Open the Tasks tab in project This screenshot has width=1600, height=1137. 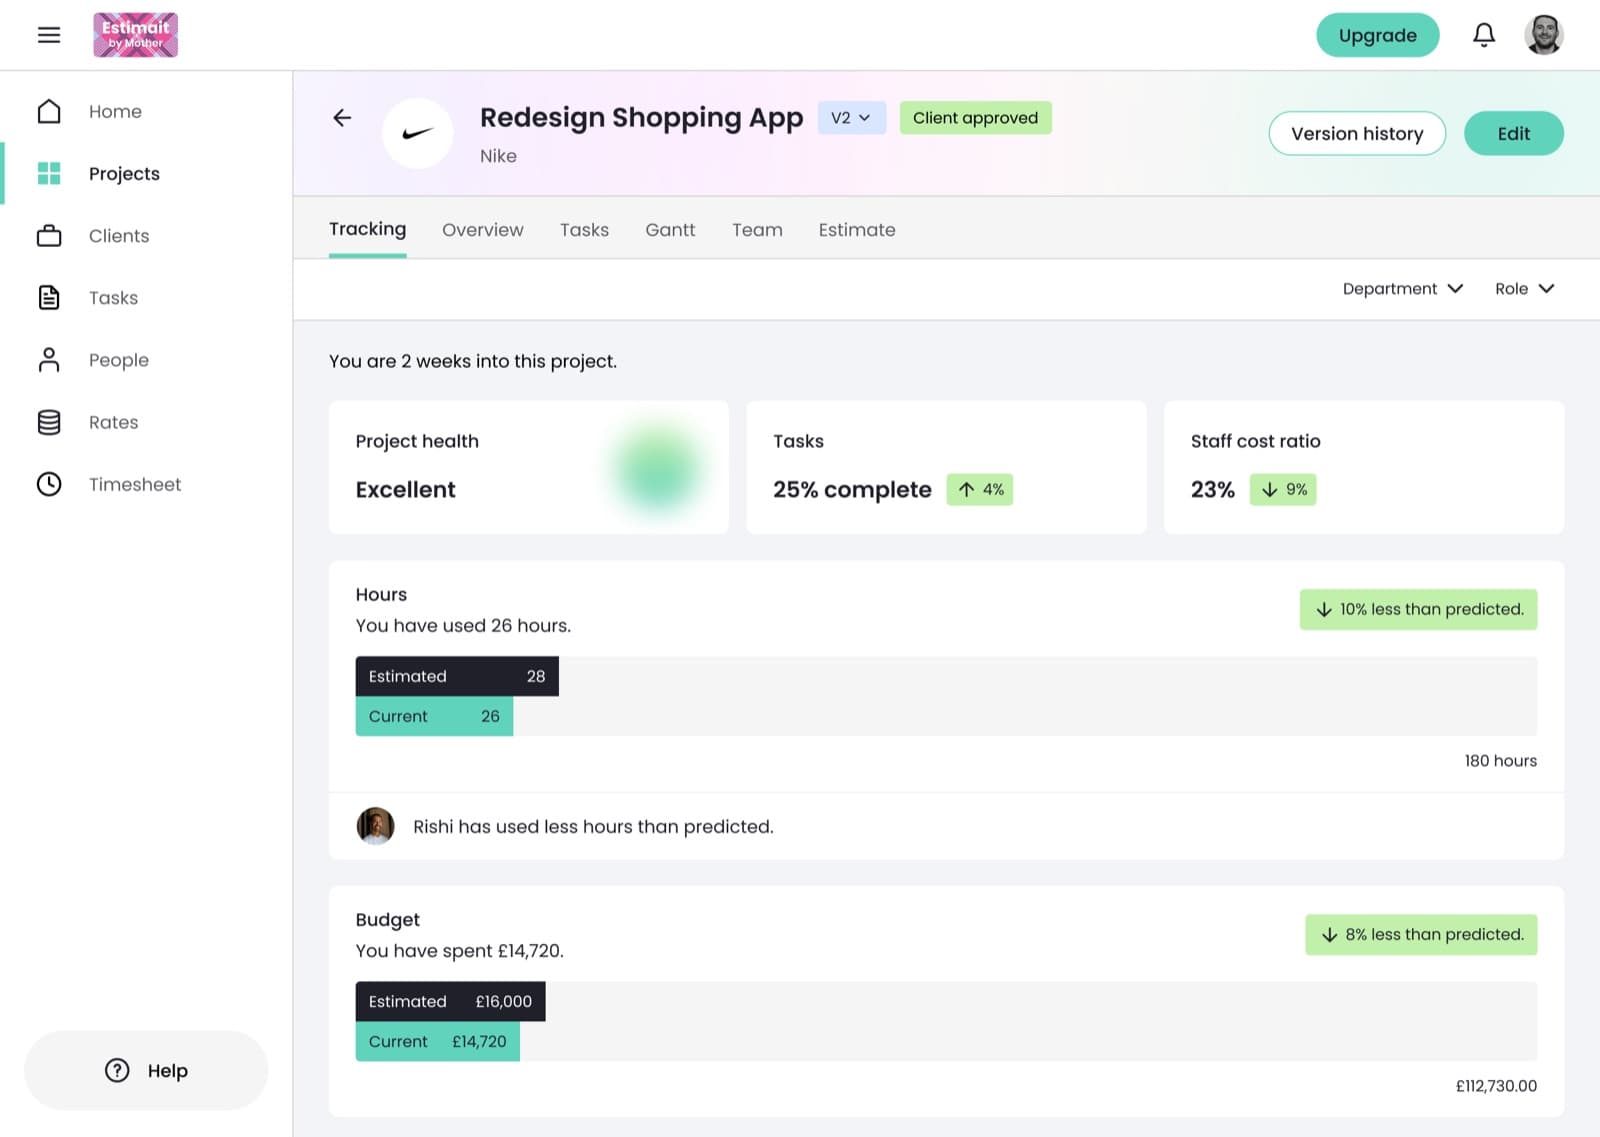pos(584,230)
